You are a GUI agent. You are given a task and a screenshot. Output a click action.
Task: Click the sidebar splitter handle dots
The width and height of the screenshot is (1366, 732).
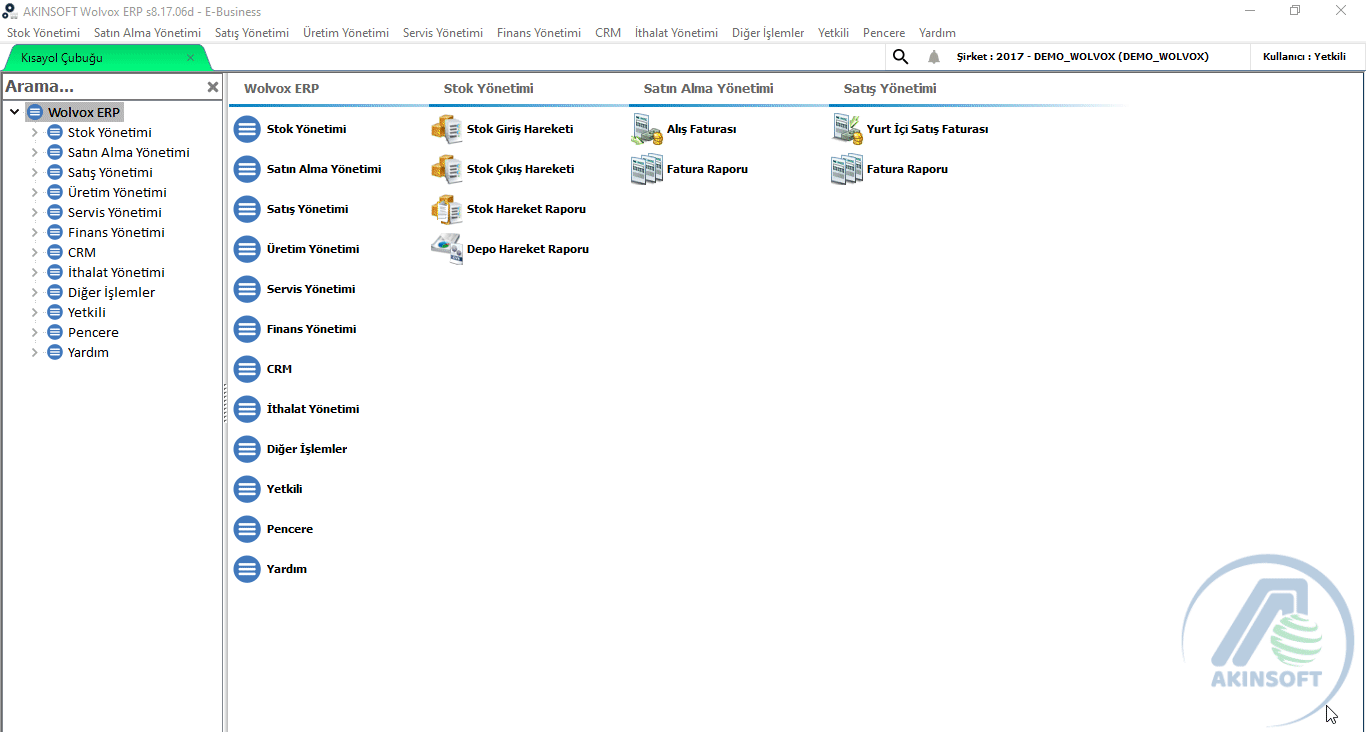pyautogui.click(x=225, y=401)
